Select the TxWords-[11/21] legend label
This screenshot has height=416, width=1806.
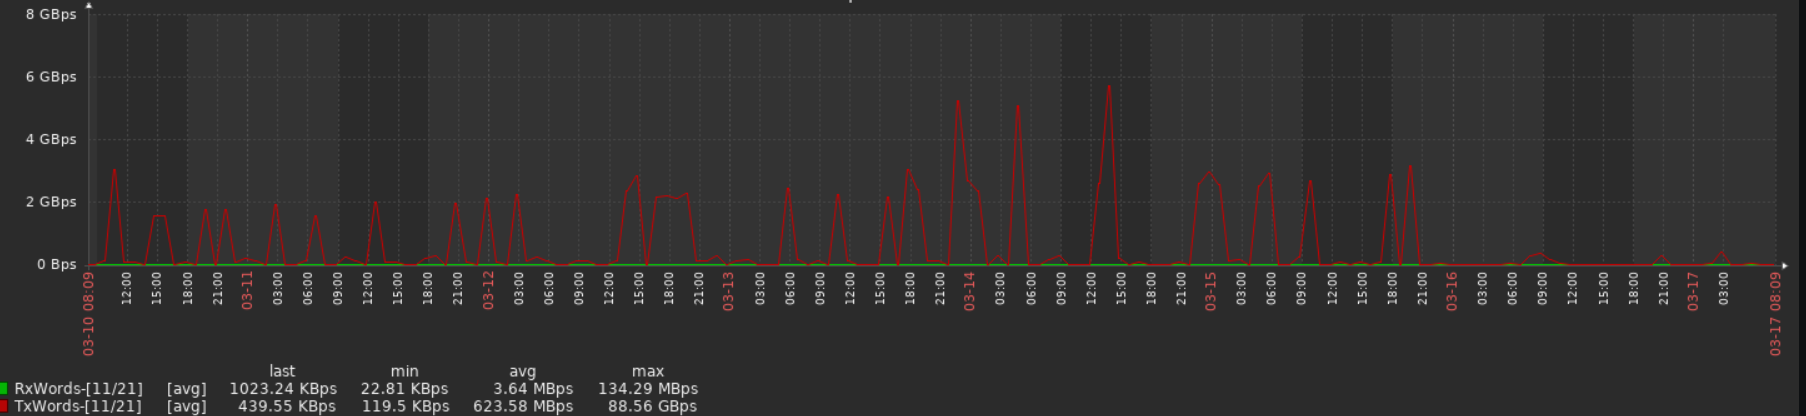(x=78, y=406)
